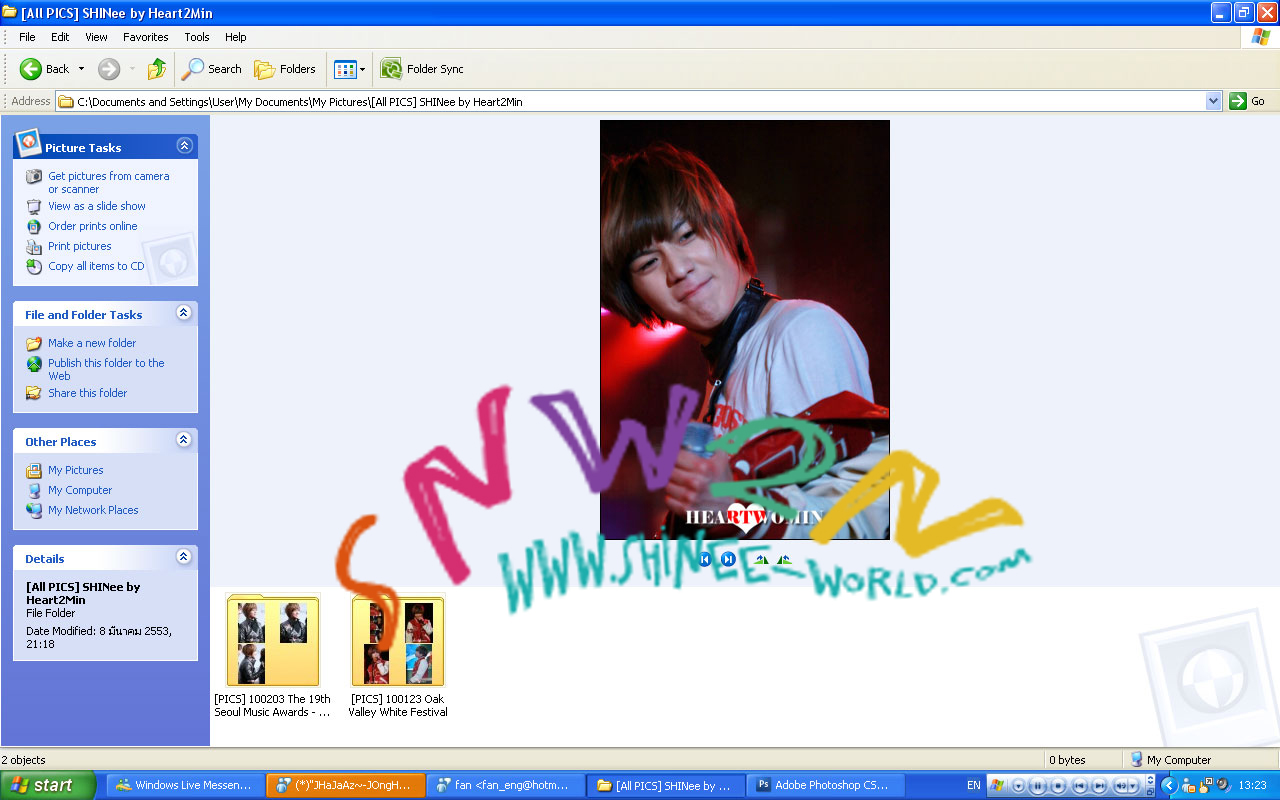Switch to the Windows Live Messenger taskbar button
The image size is (1280, 800).
pos(185,785)
